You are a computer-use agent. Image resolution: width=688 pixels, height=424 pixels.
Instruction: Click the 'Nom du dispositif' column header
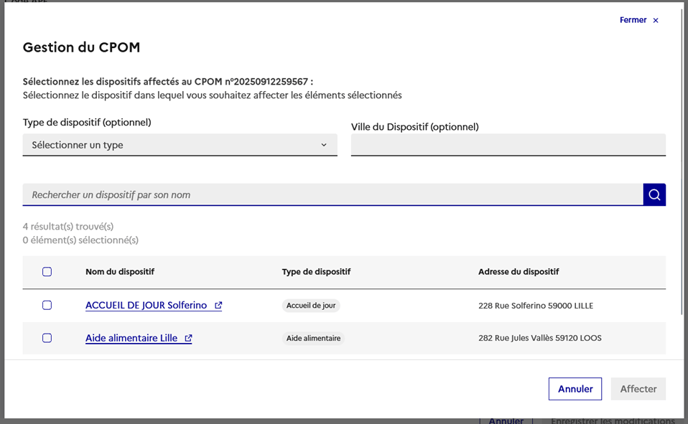coord(120,272)
